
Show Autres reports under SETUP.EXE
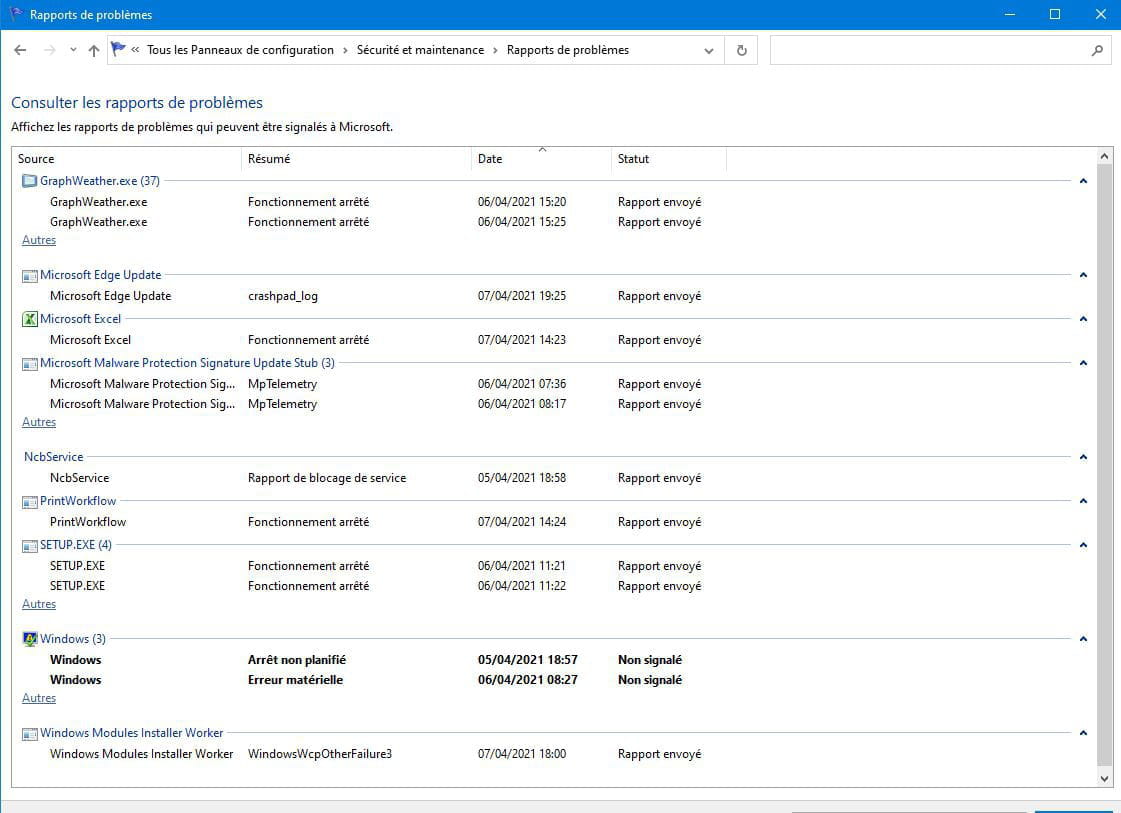click(x=39, y=604)
